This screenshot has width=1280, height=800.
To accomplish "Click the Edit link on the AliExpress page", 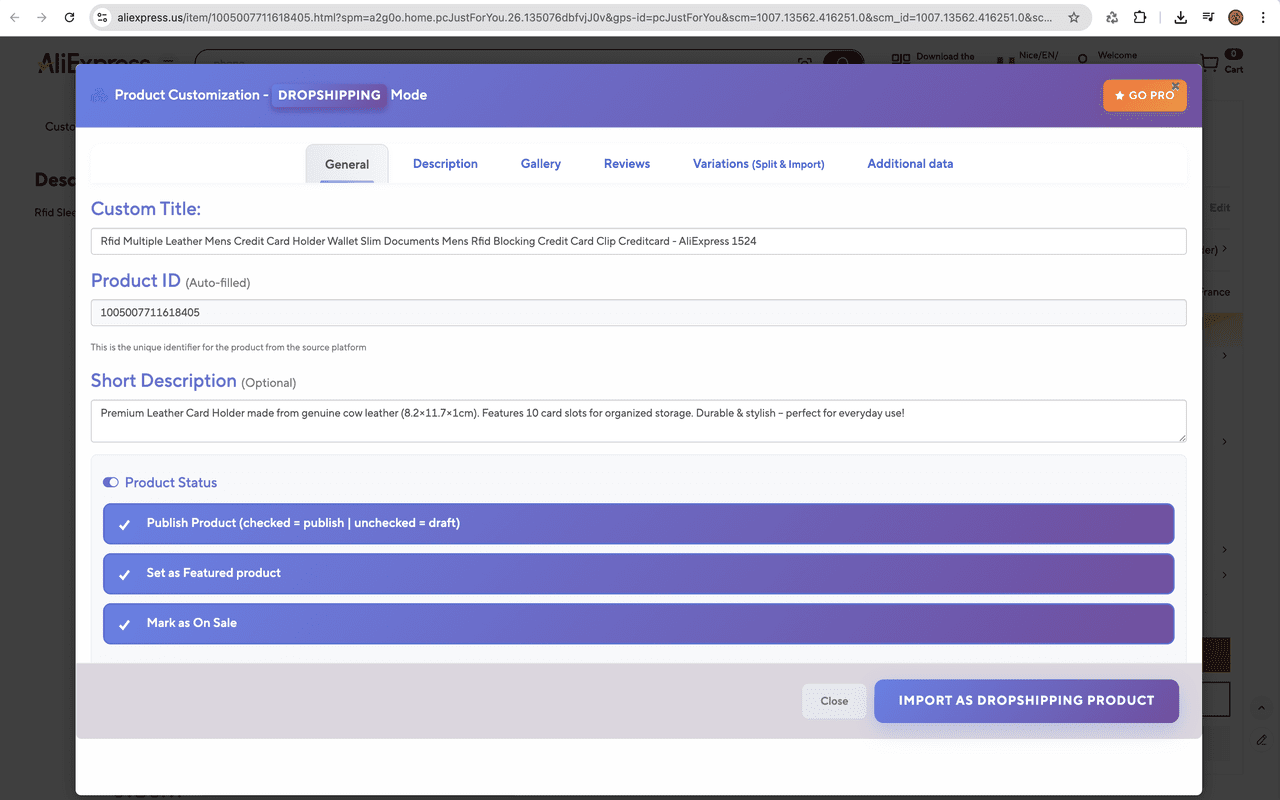I will 1220,208.
